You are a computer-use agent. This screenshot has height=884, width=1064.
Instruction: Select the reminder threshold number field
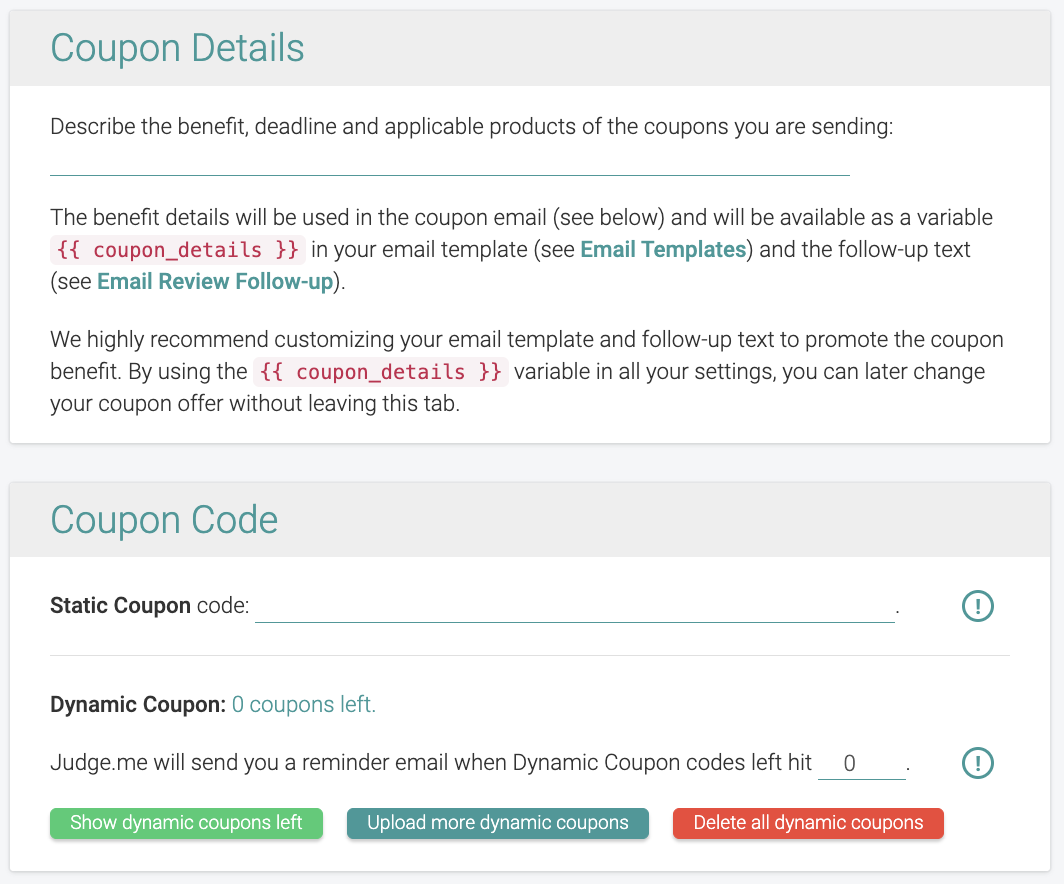coord(861,764)
